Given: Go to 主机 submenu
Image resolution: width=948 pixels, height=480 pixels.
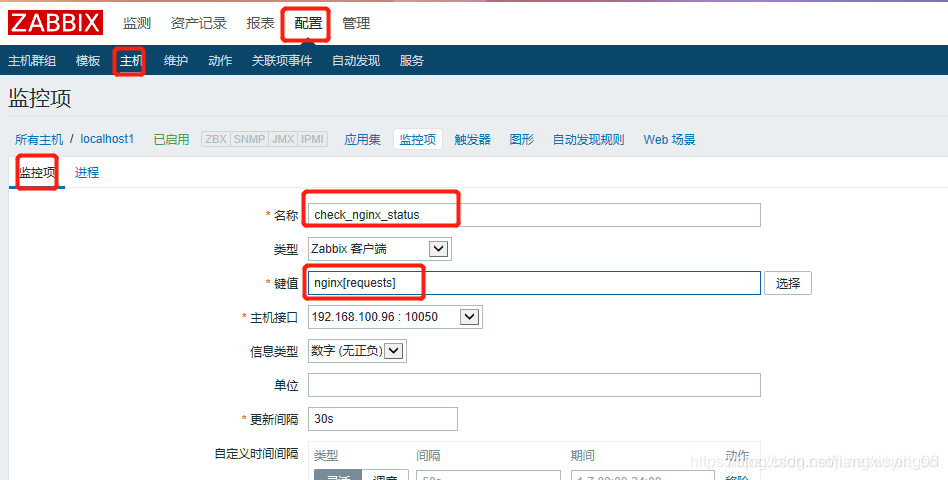Looking at the screenshot, I should (131, 60).
